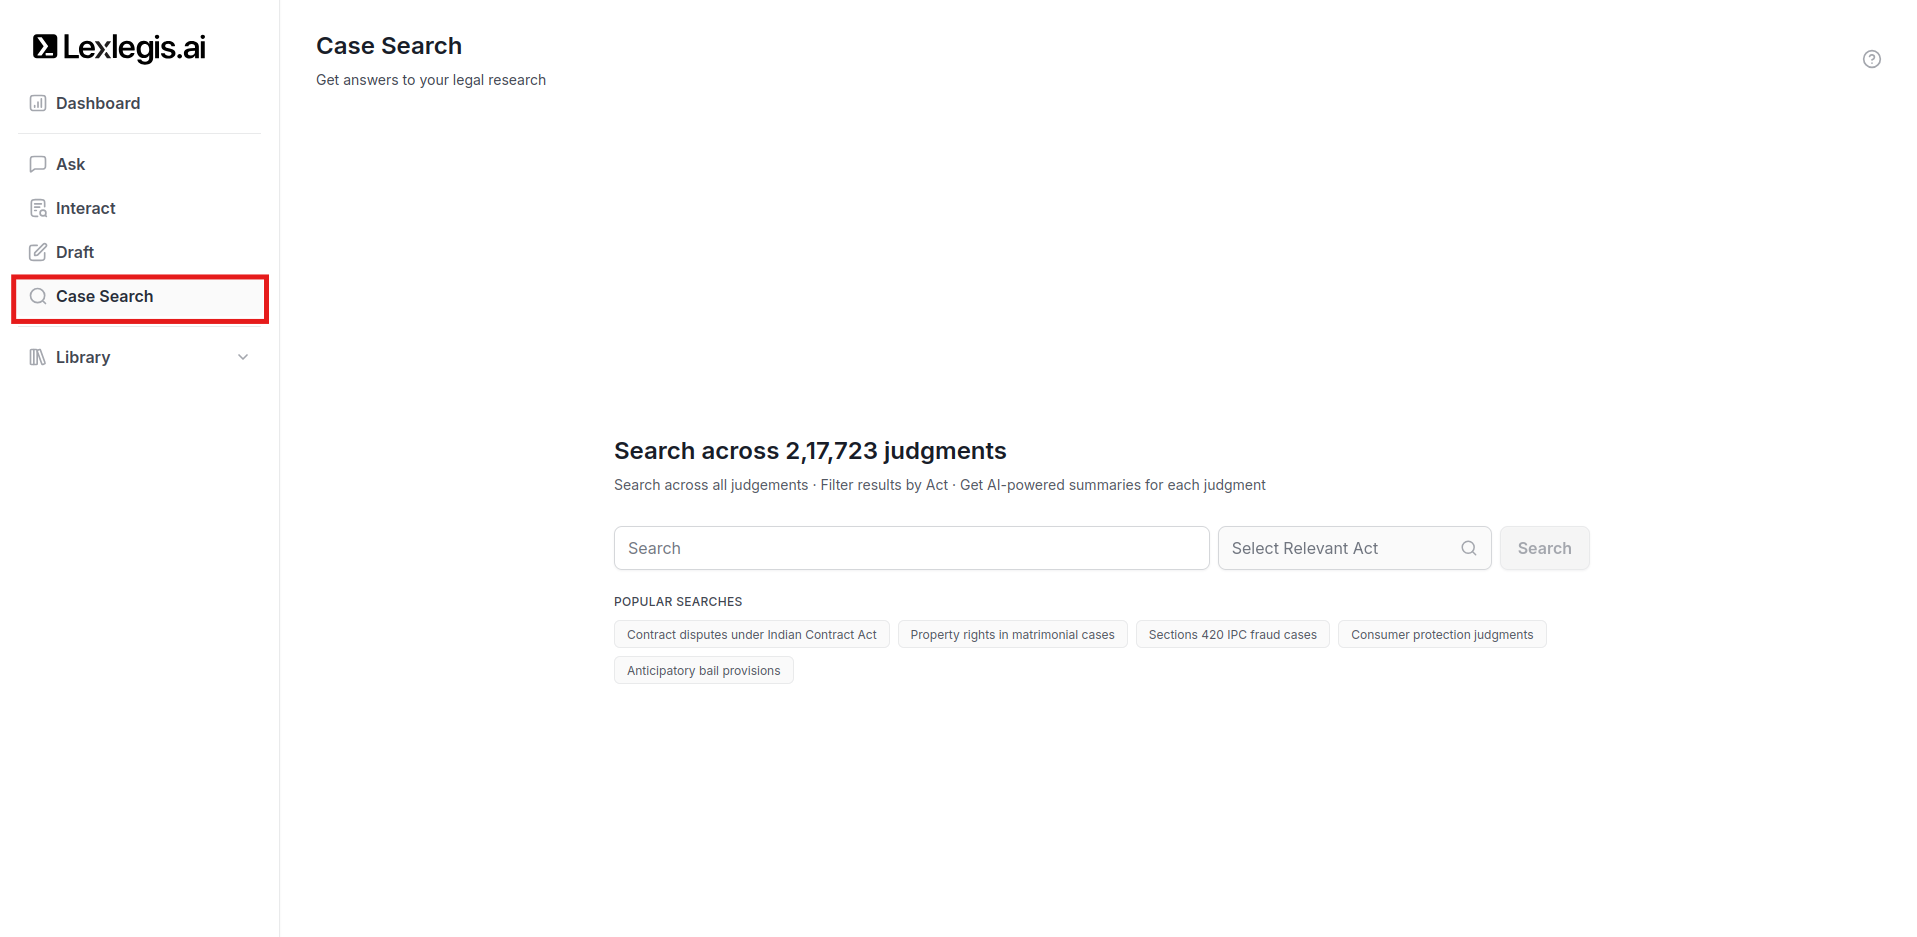Click the Library books icon
This screenshot has height=937, width=1917.
[x=38, y=357]
